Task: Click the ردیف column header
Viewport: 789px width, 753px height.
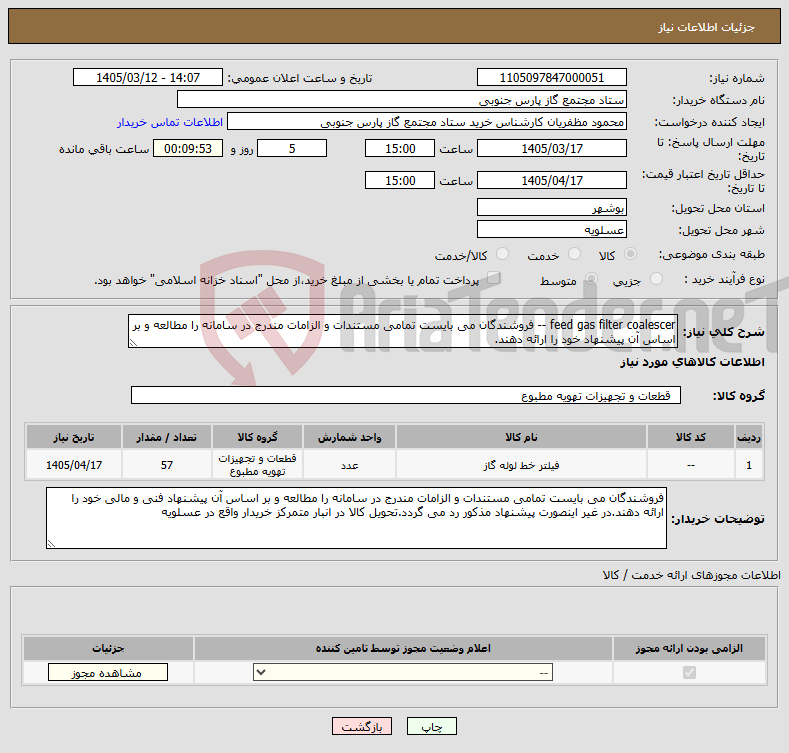Action: 749,437
